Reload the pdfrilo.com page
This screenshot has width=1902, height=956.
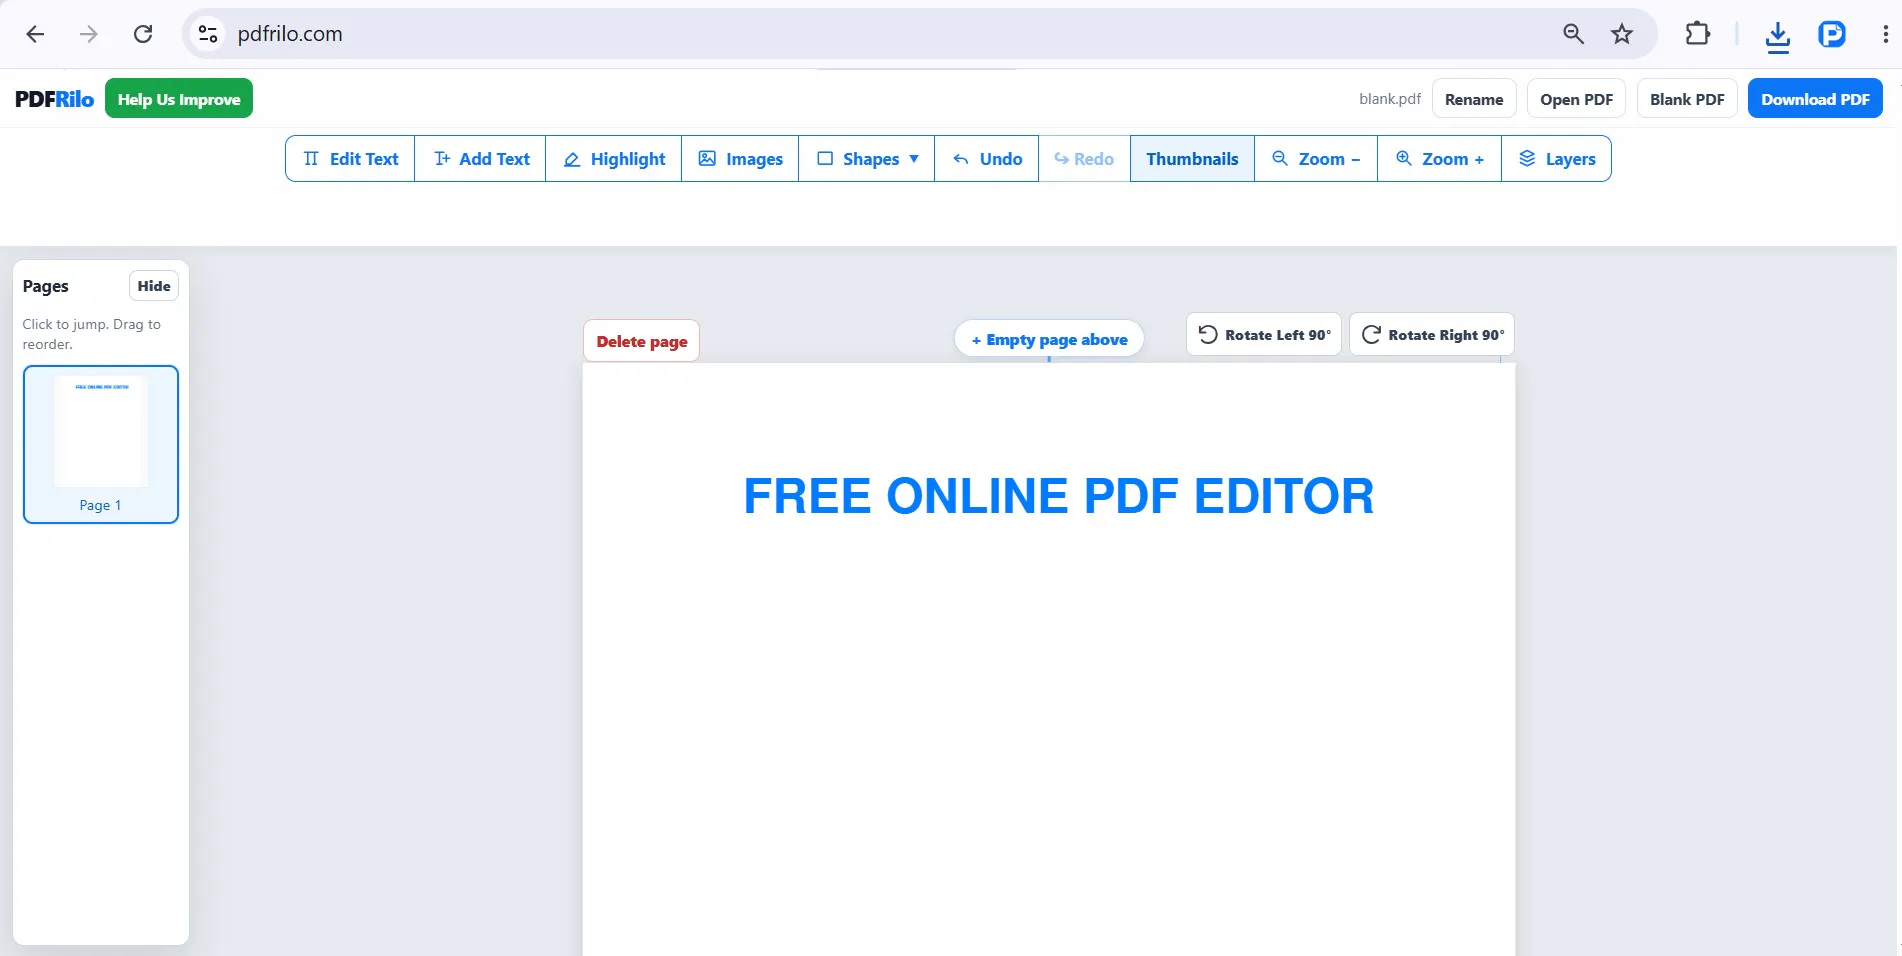[143, 34]
